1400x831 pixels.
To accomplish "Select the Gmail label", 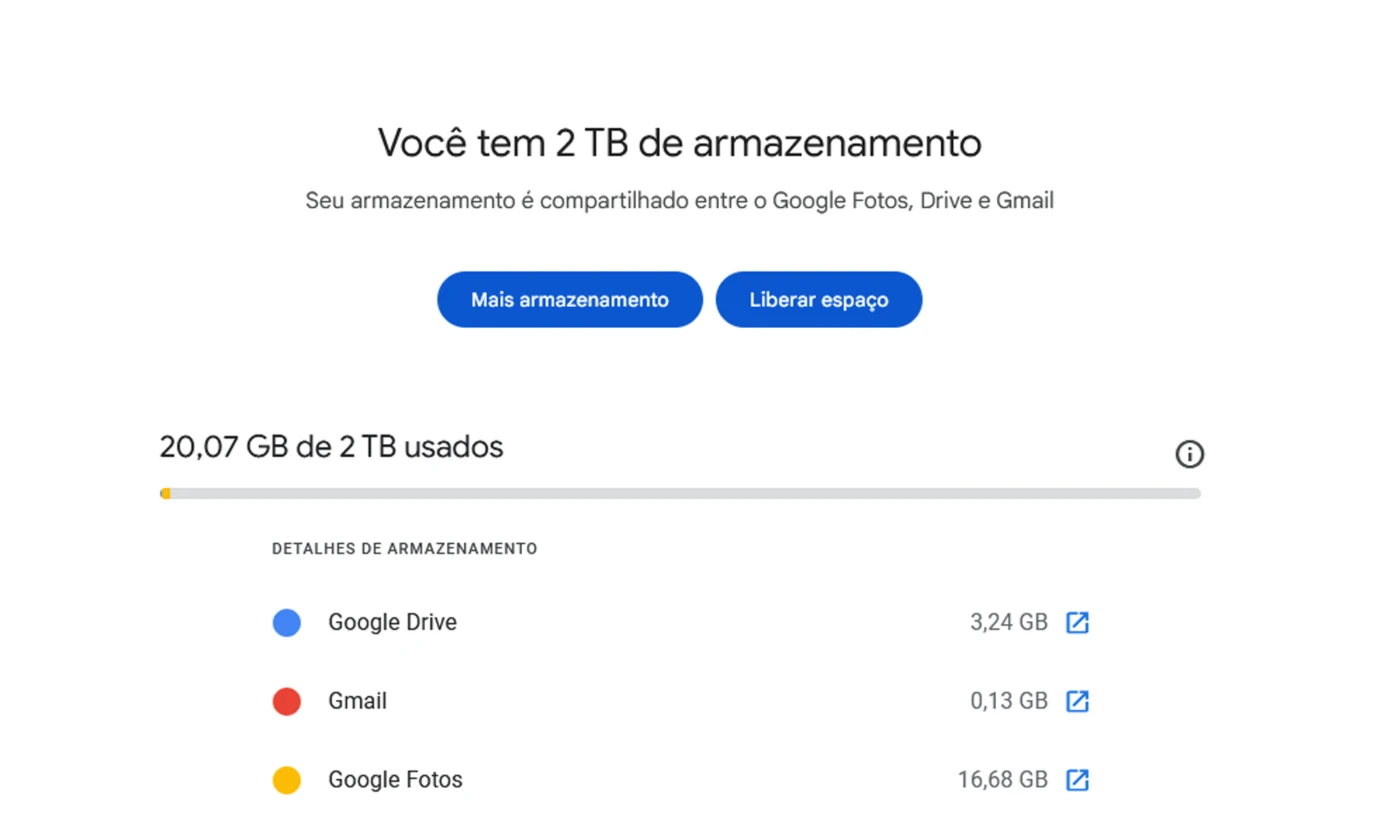I will 357,701.
